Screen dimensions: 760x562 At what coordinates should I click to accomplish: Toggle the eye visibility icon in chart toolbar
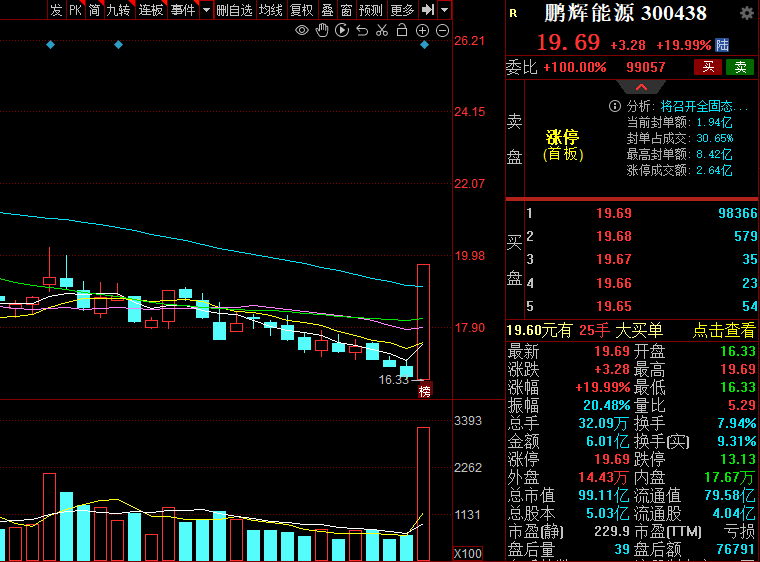302,30
